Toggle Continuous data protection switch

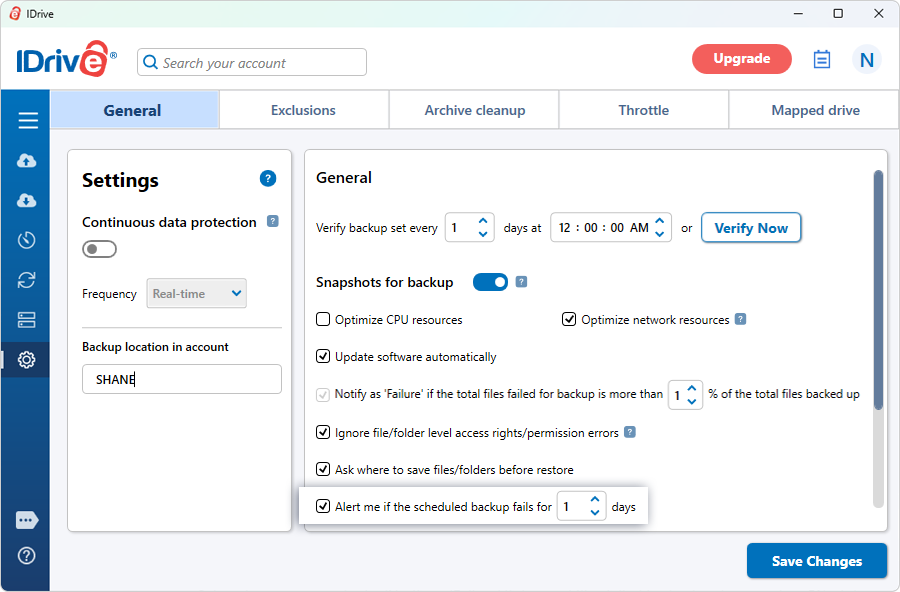99,249
